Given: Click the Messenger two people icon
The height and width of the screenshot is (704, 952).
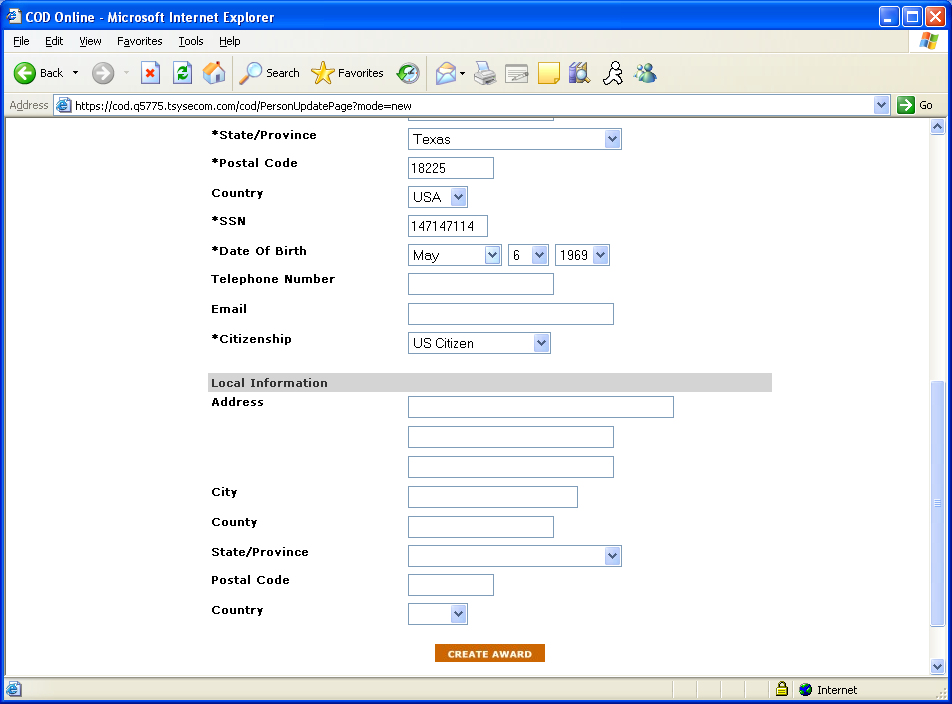Looking at the screenshot, I should tap(645, 73).
